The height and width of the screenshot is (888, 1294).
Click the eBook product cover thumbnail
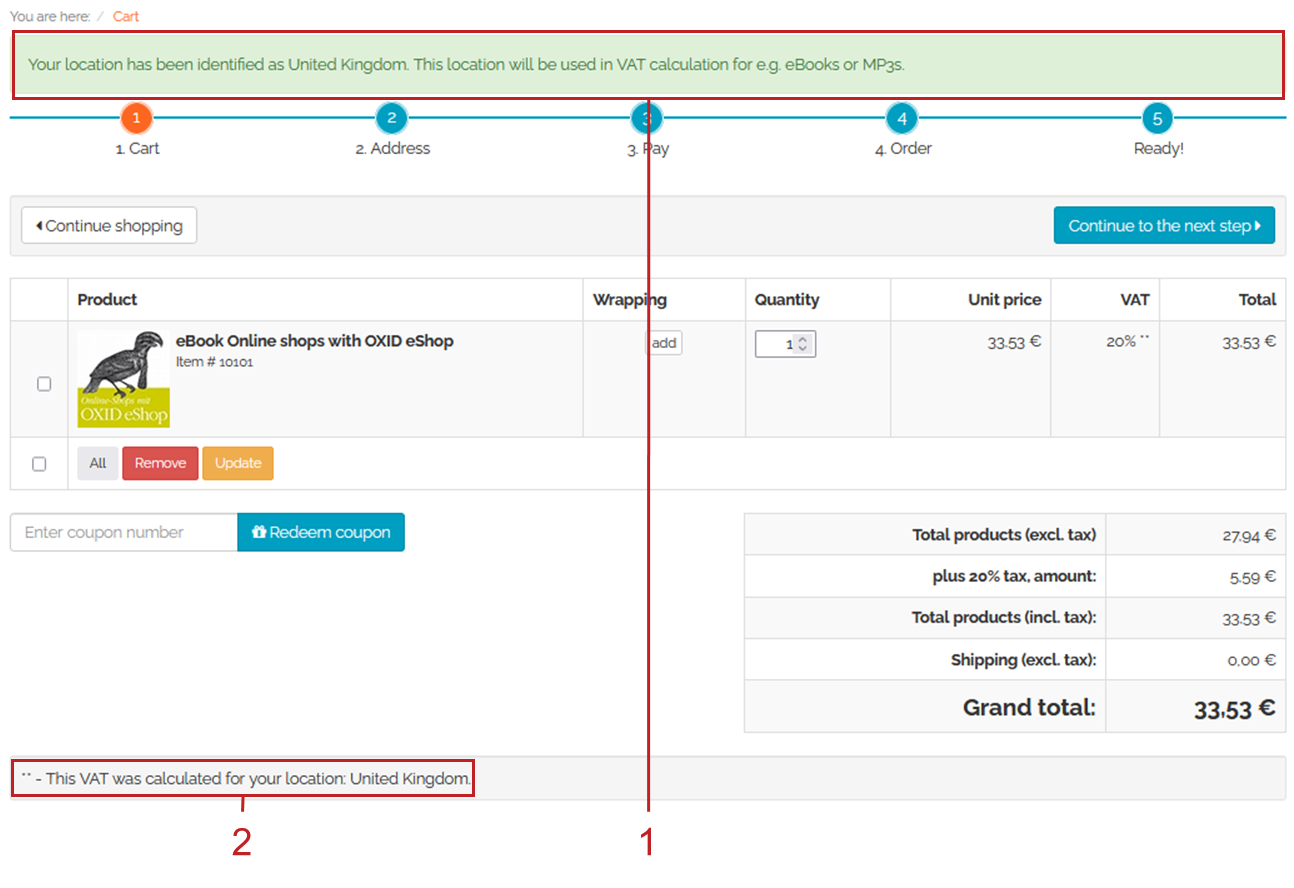click(123, 379)
